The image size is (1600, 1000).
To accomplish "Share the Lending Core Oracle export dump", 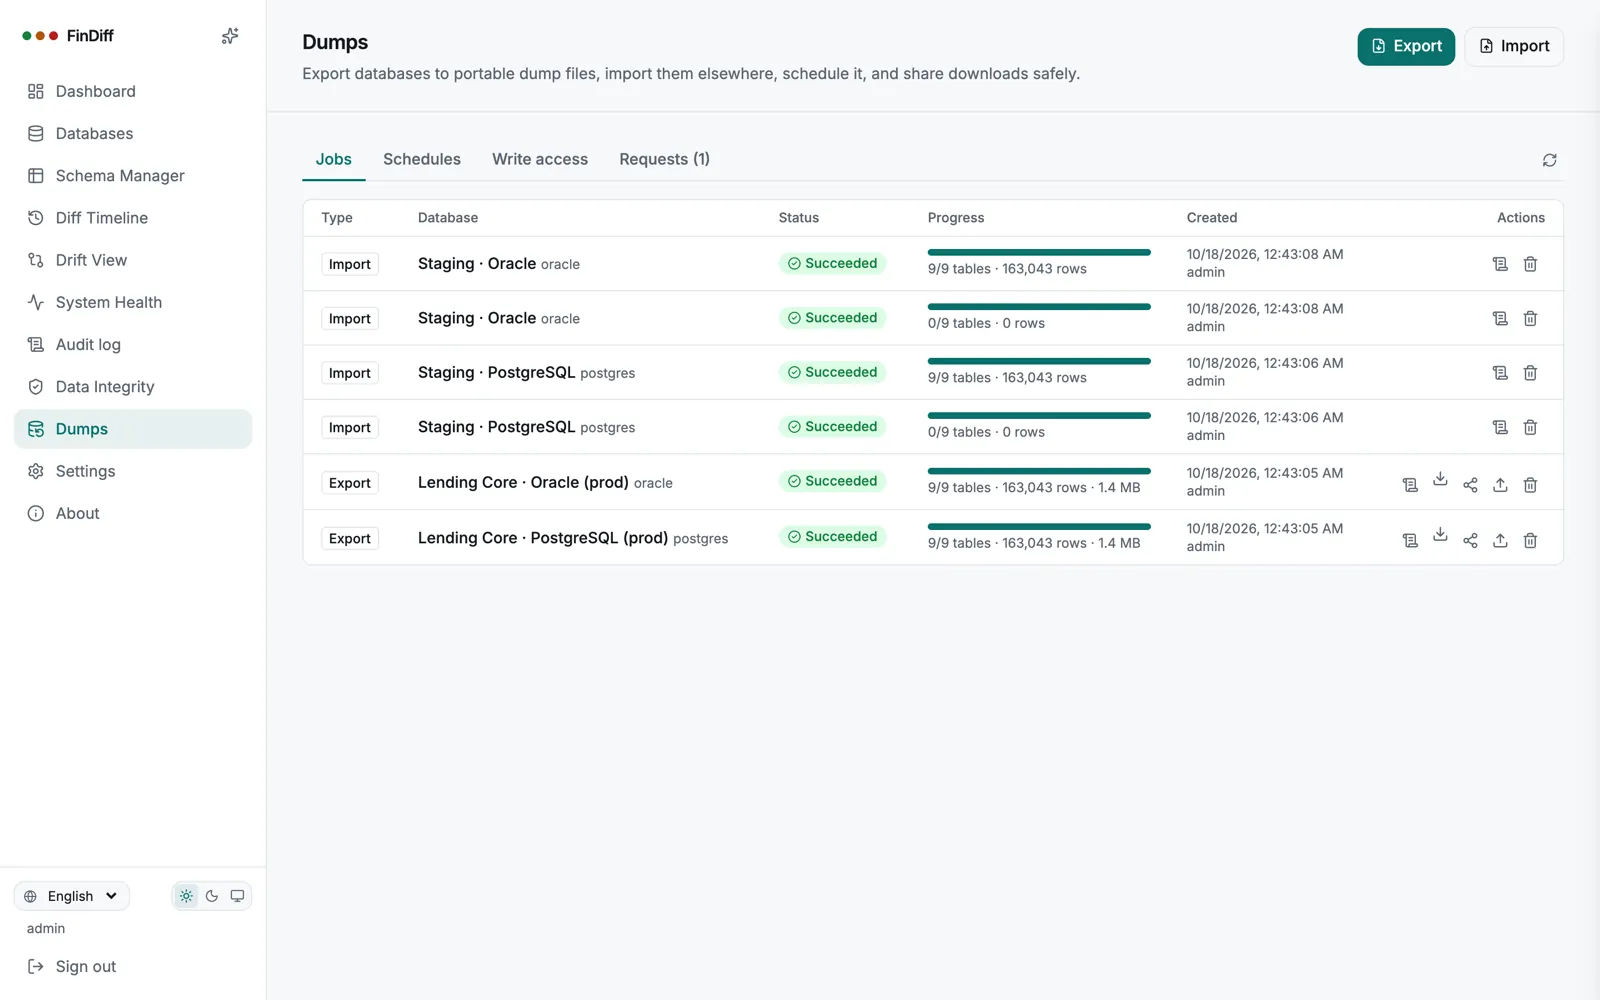I will click(1470, 485).
